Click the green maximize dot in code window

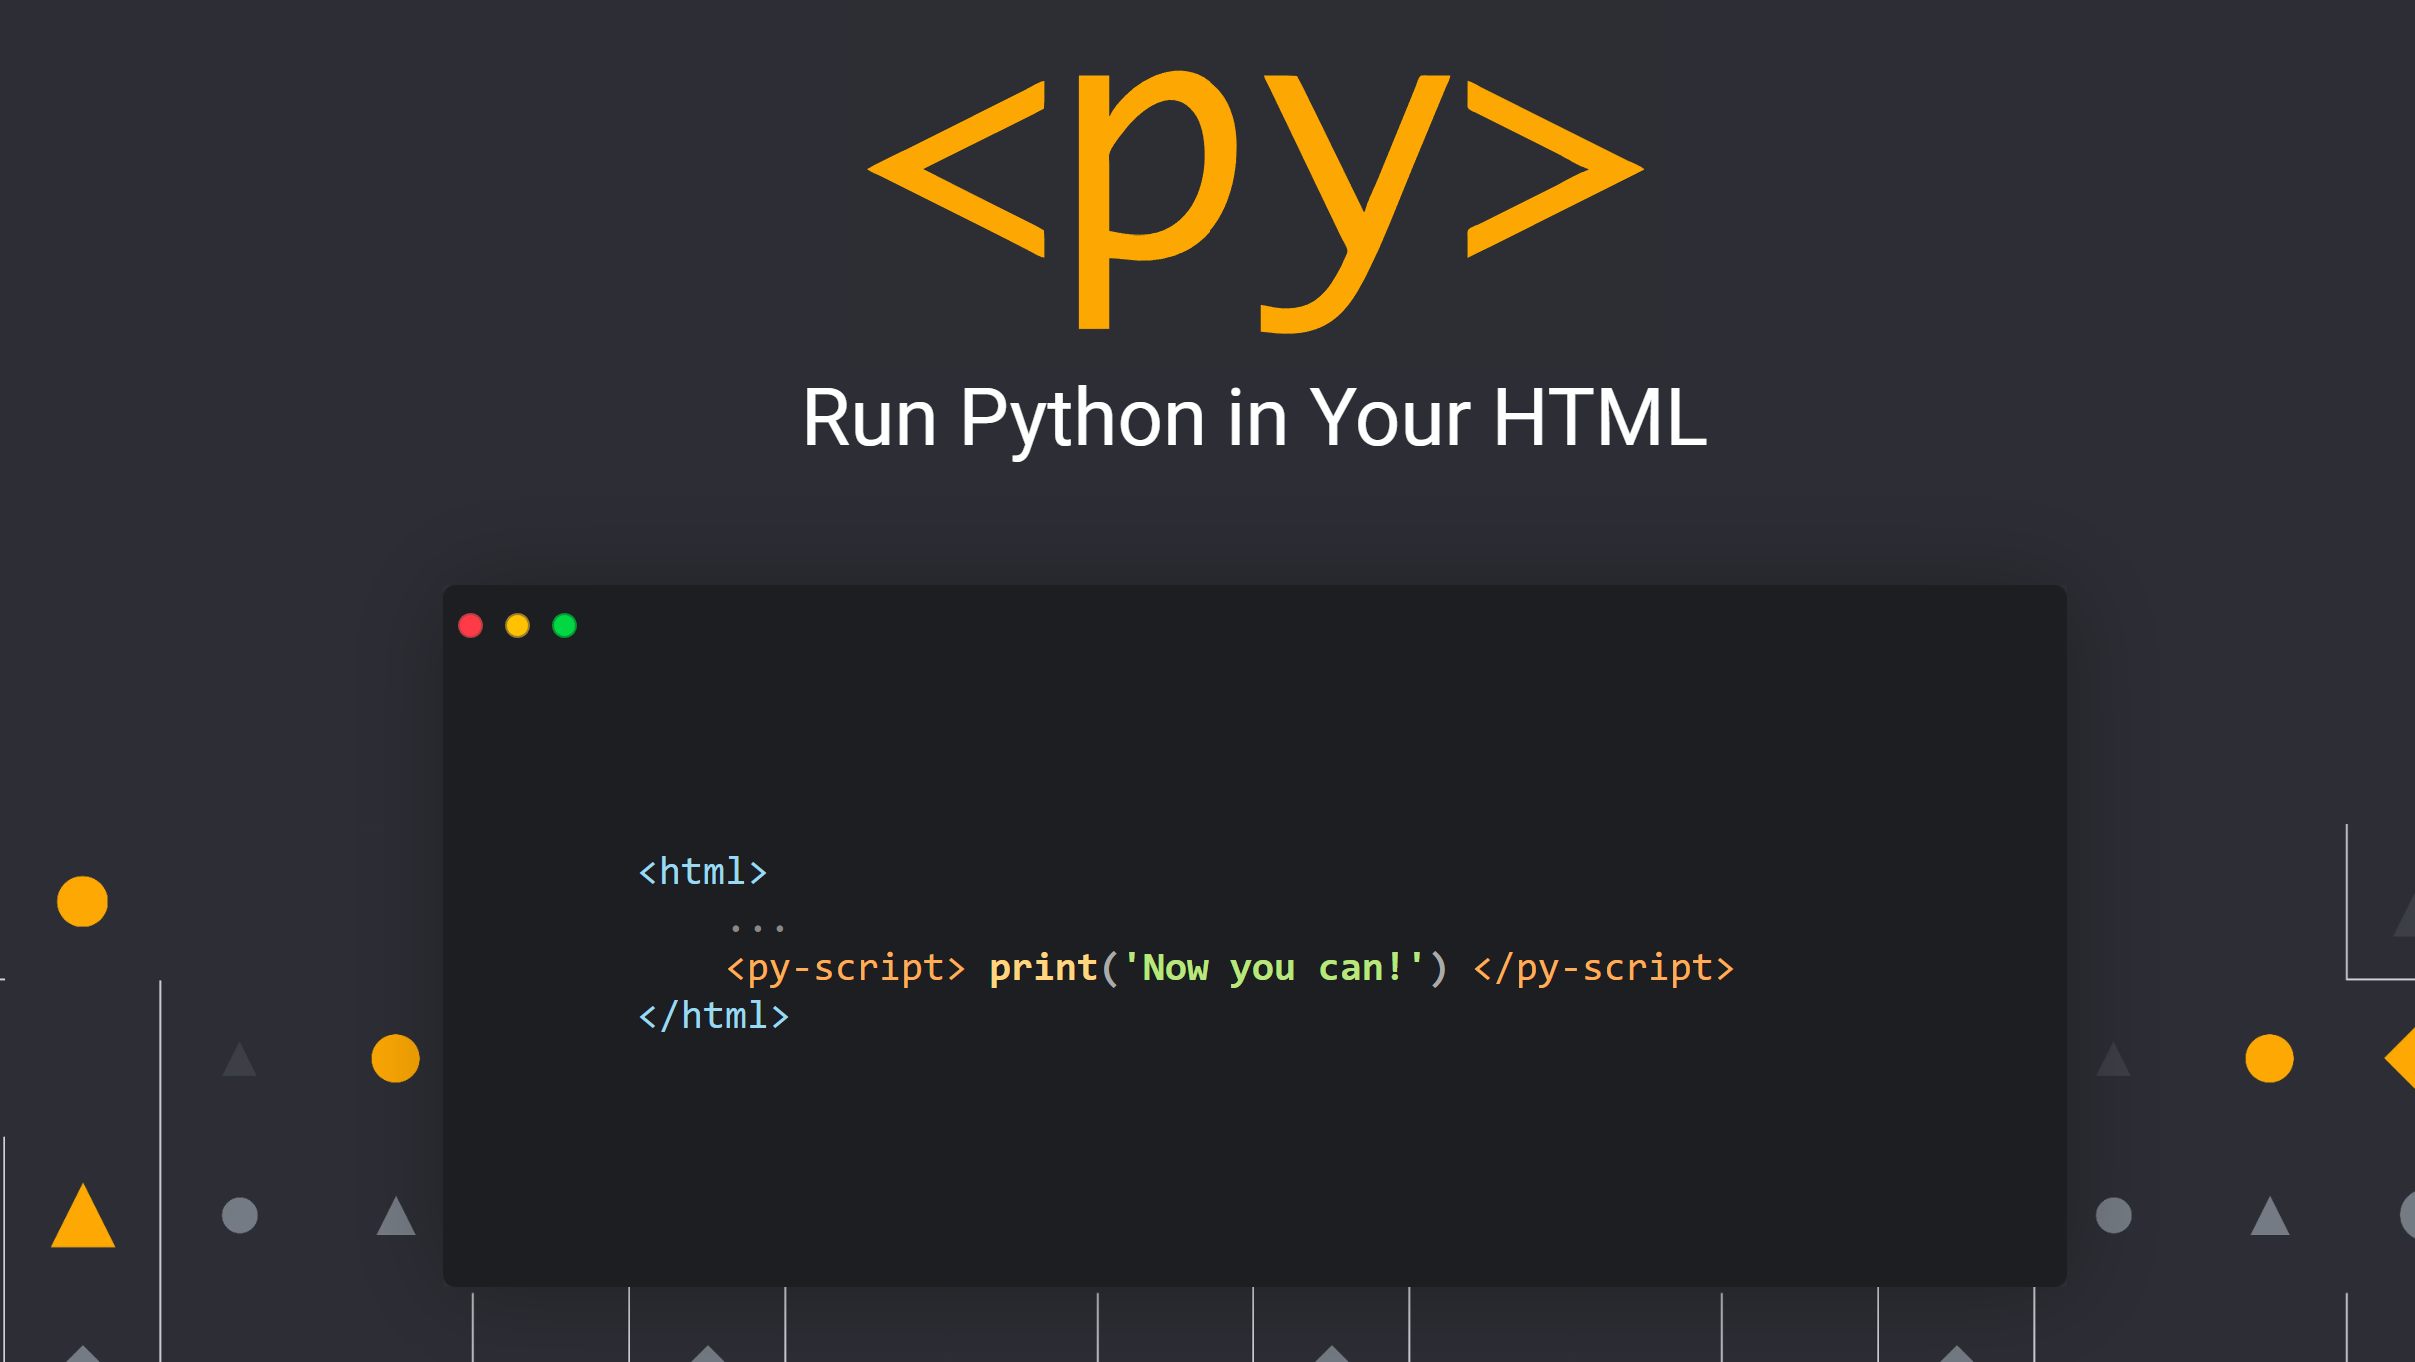click(x=564, y=626)
